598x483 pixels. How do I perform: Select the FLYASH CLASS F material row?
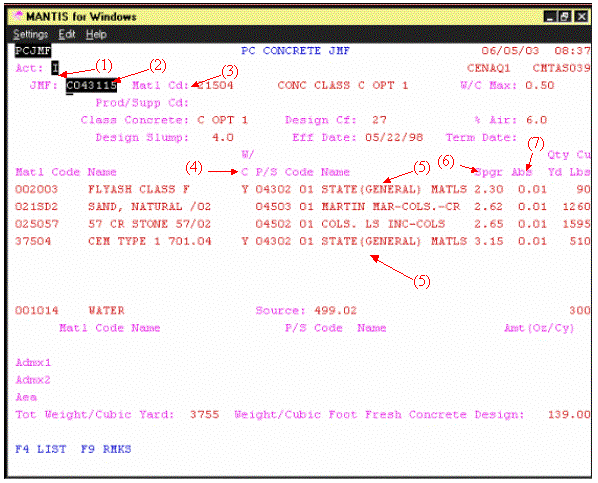tap(303, 189)
